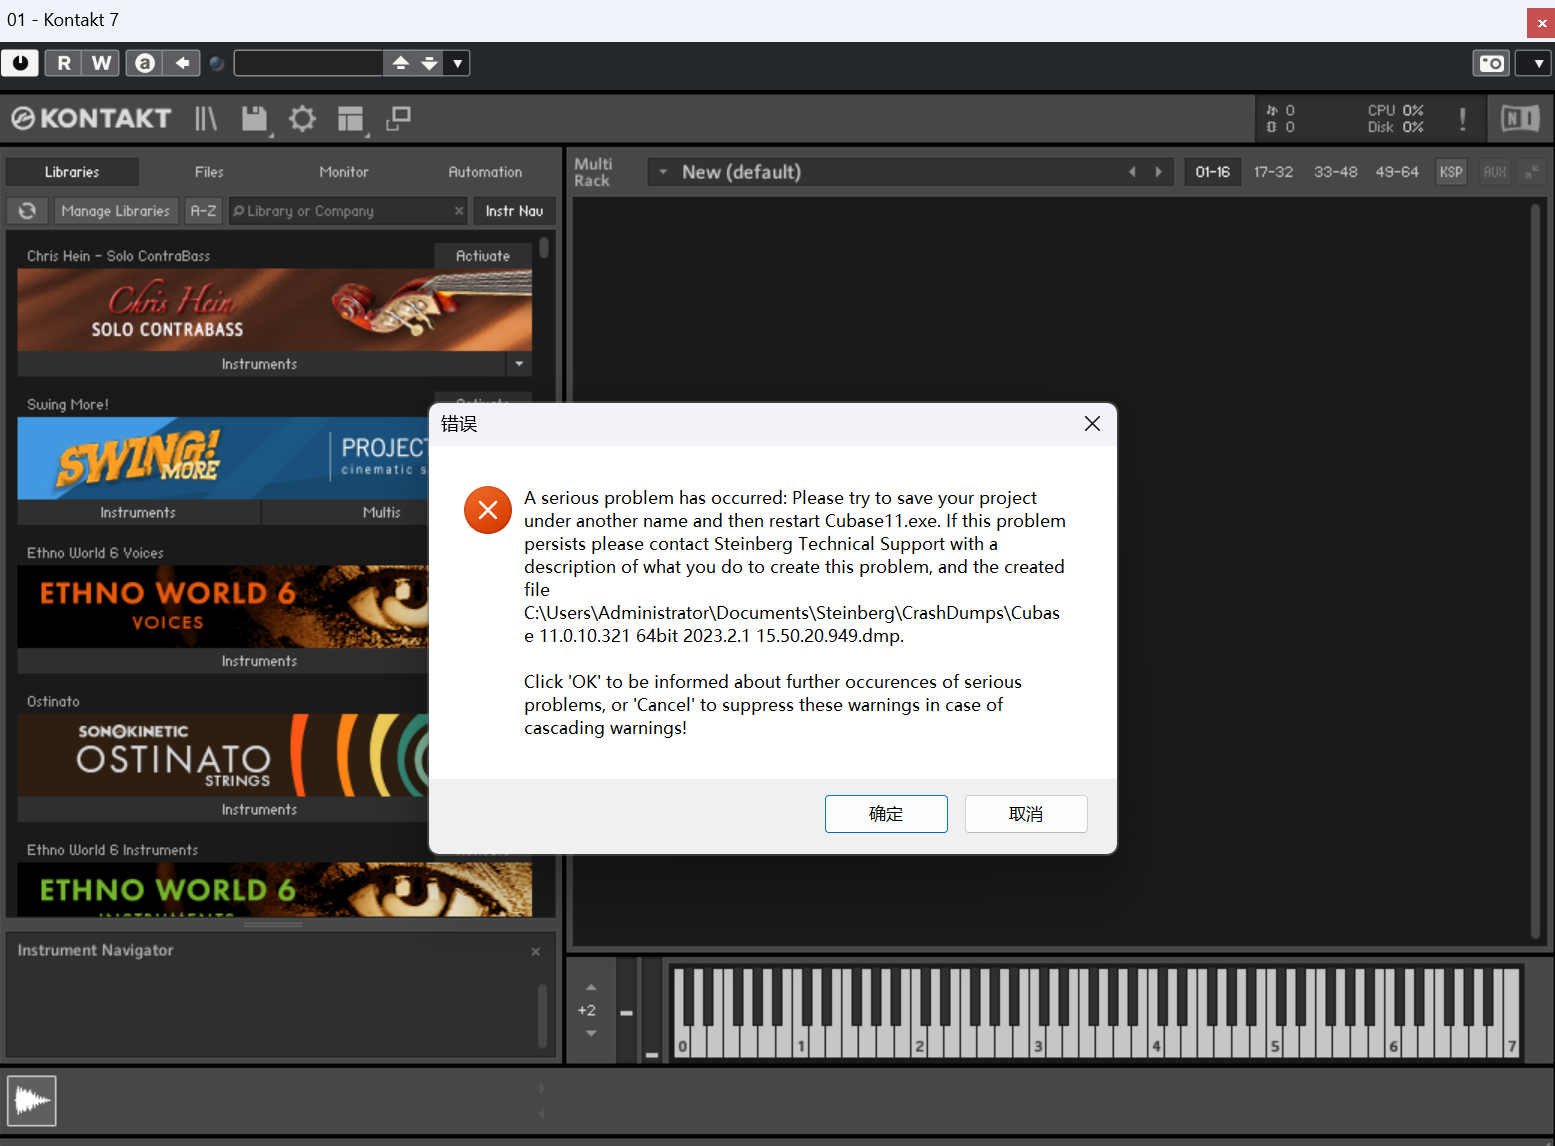Toggle the KSP panel button

coord(1450,171)
